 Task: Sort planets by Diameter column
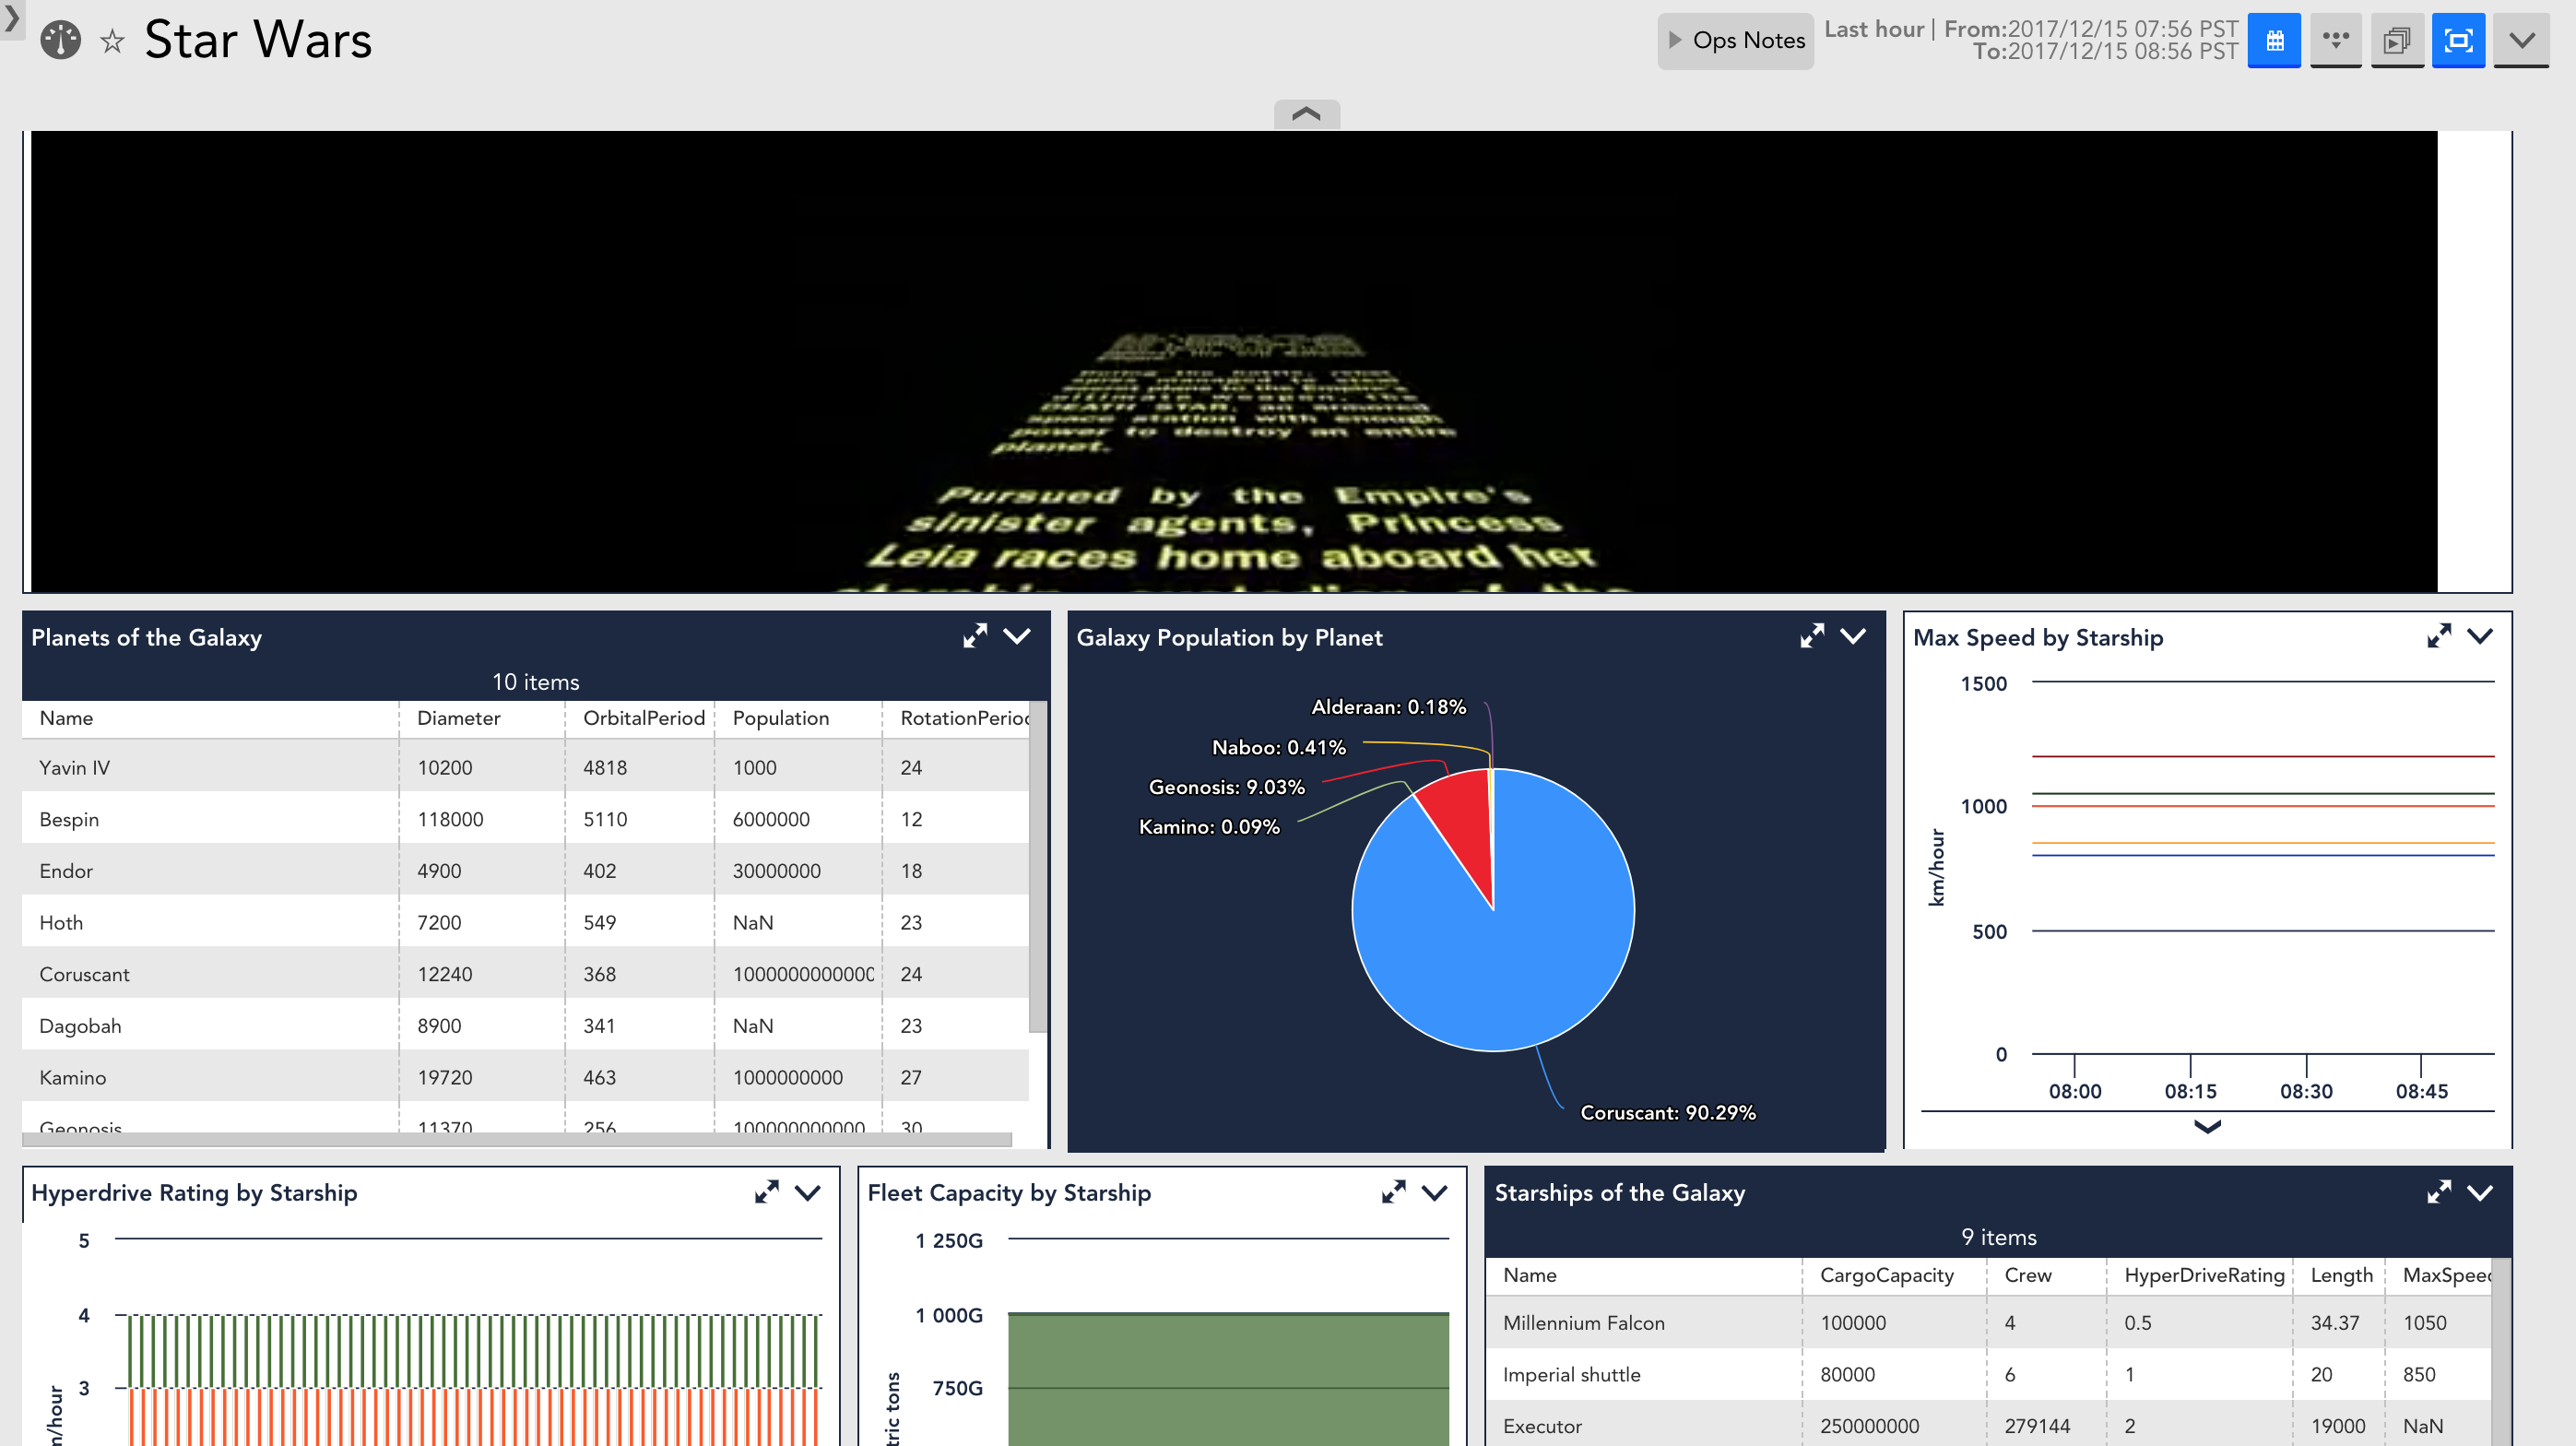click(x=482, y=718)
